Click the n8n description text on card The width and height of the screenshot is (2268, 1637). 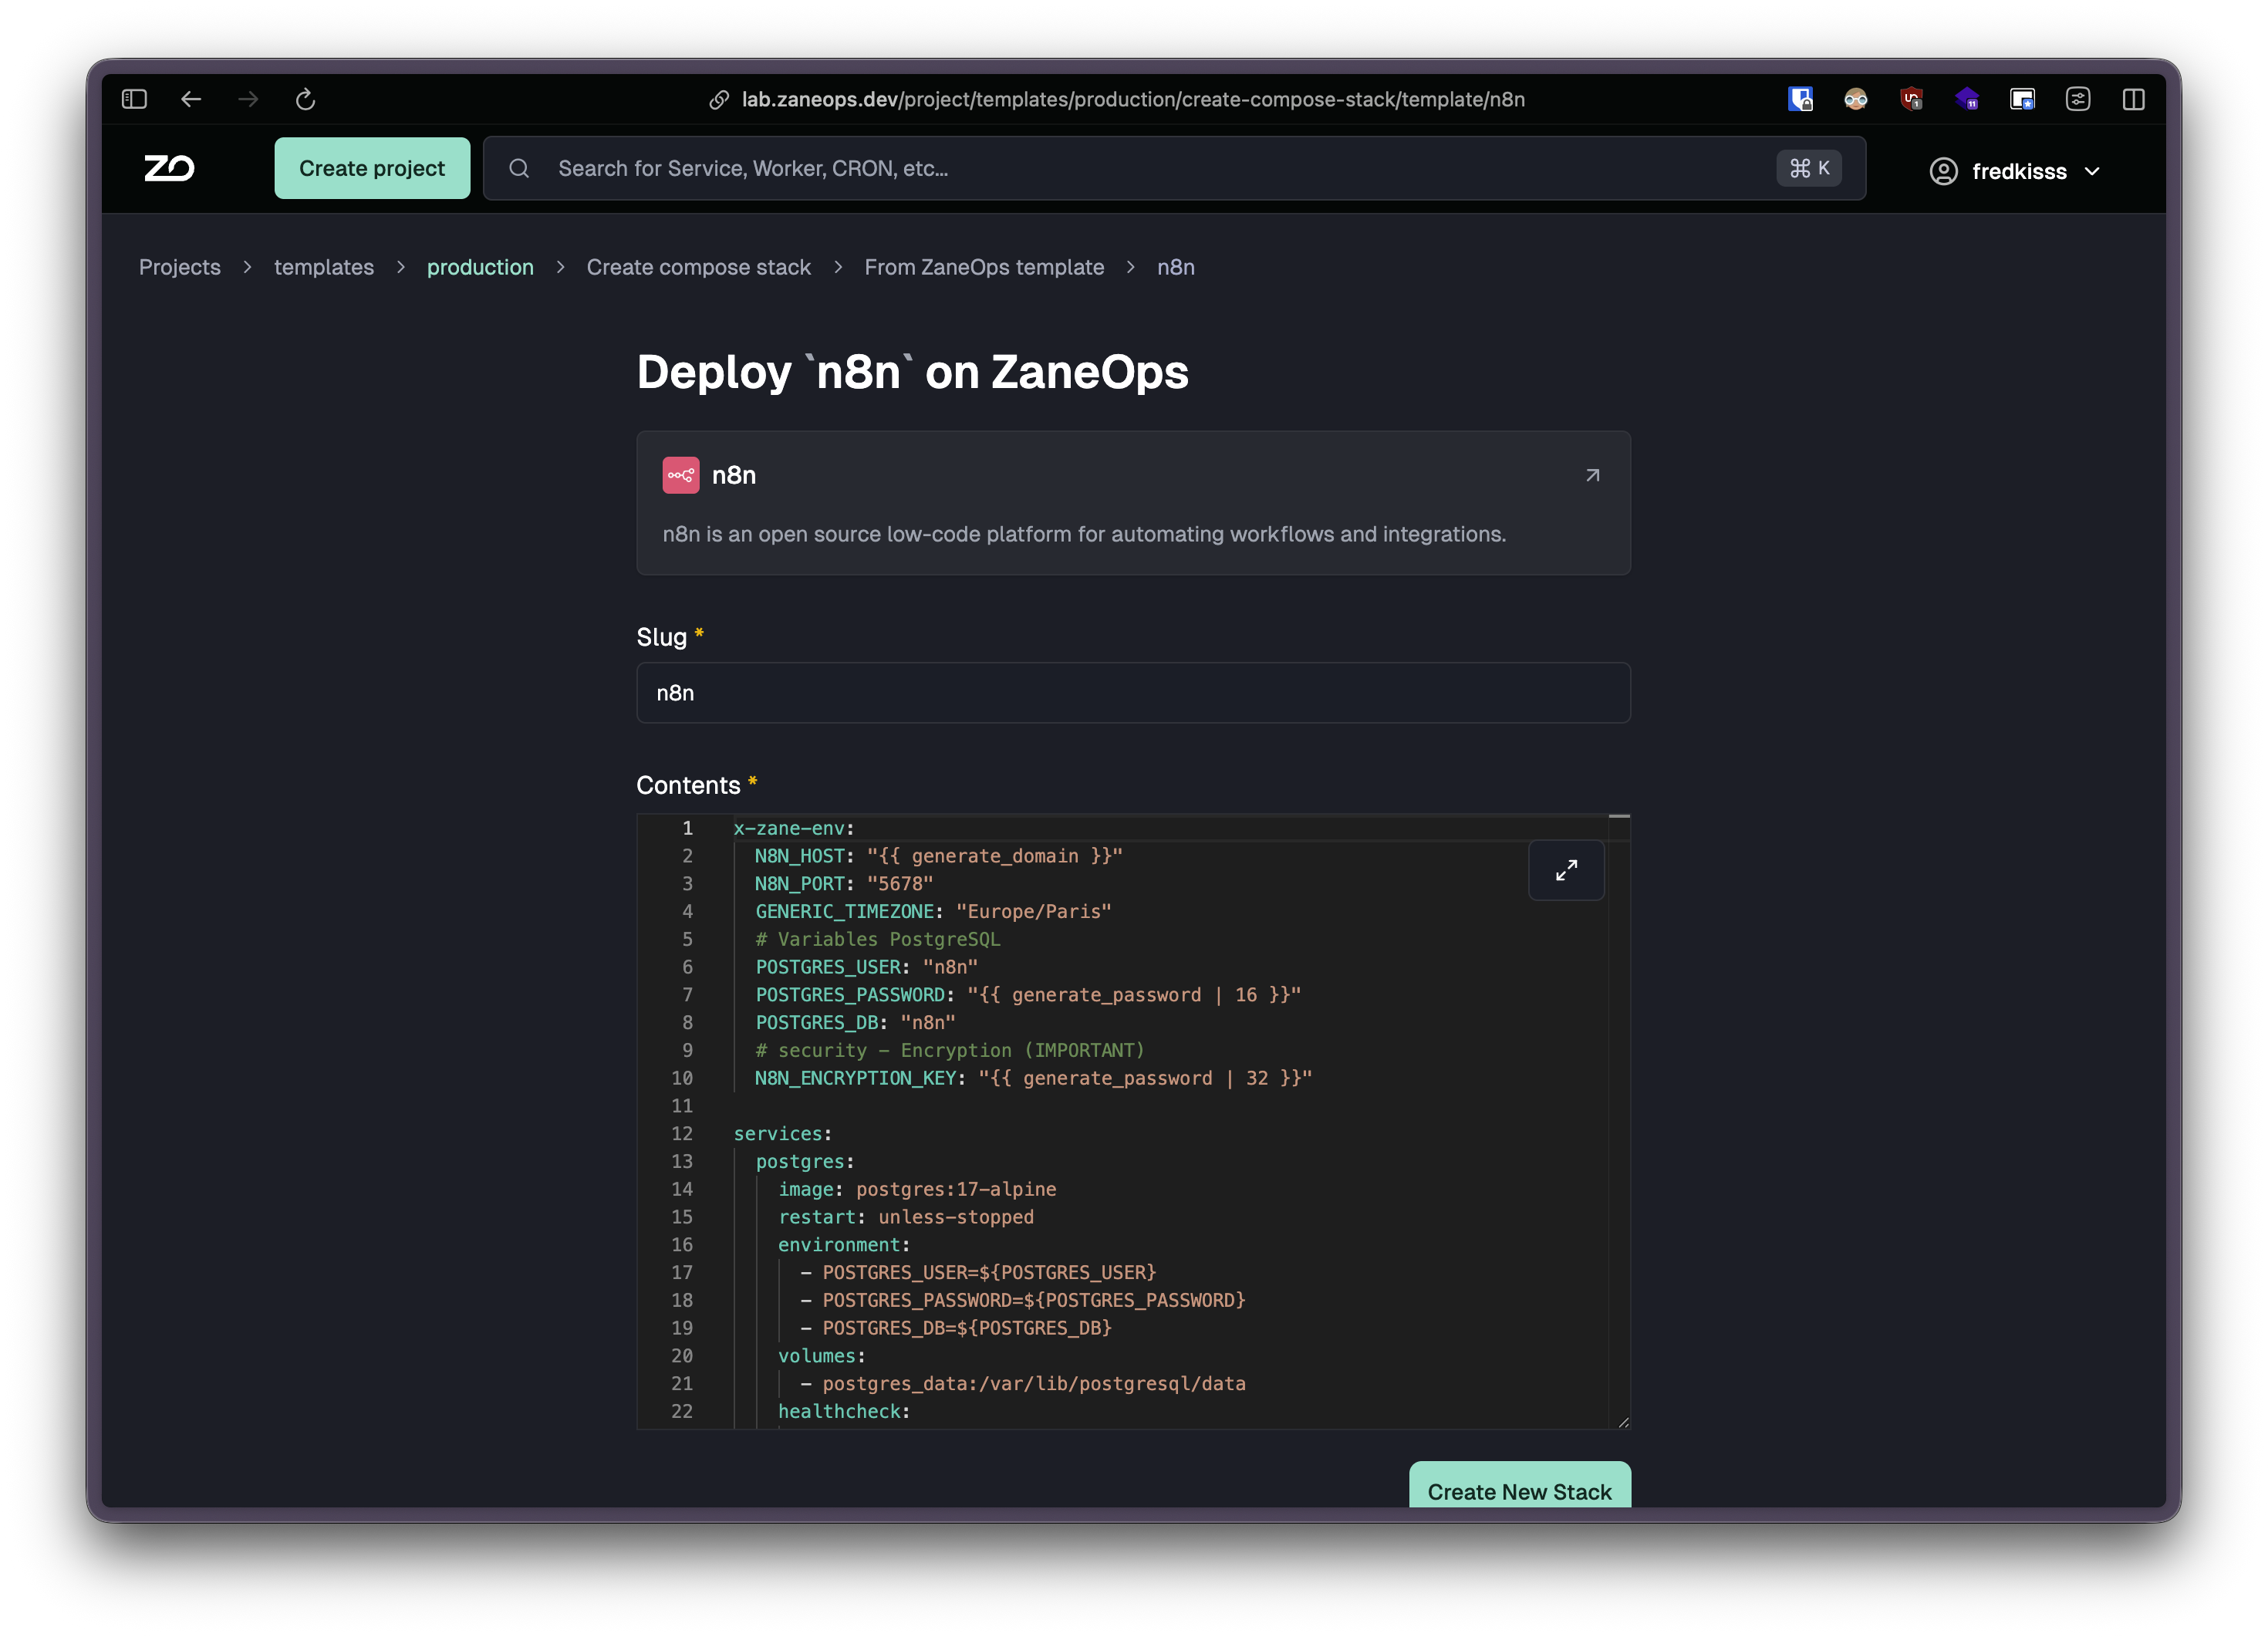point(1084,534)
